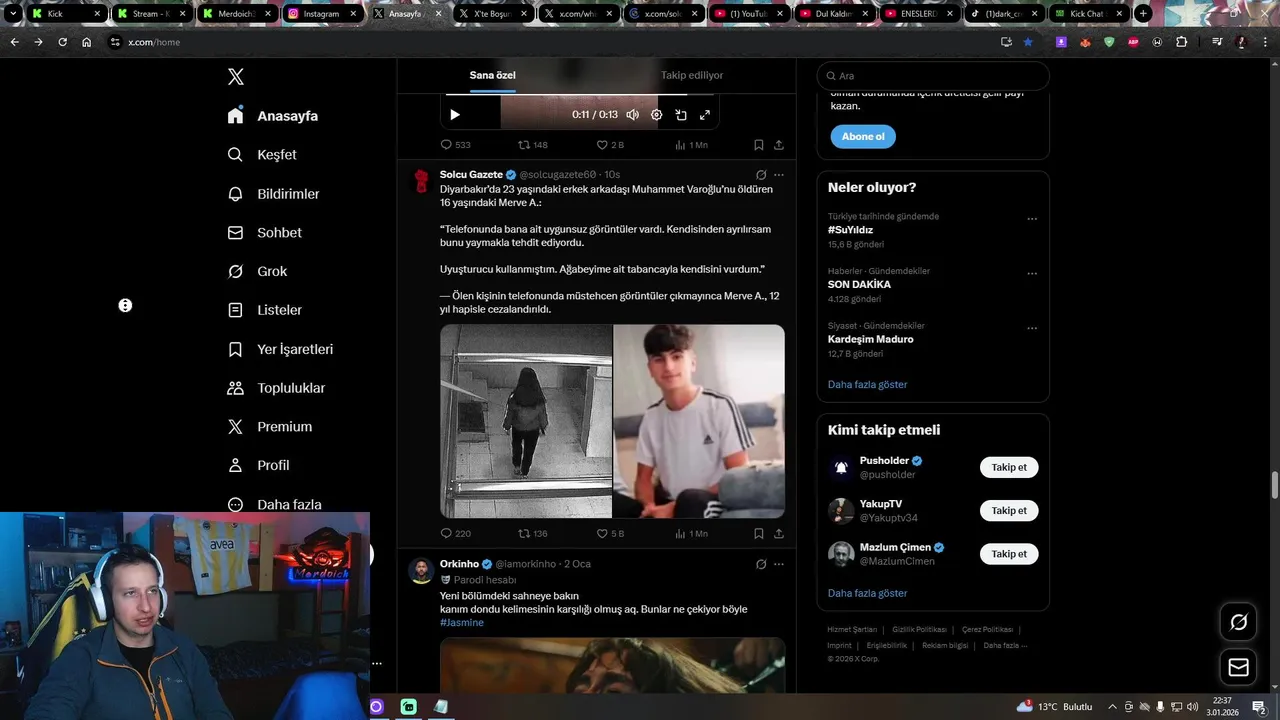Open new browser tab
The image size is (1280, 720).
coord(1143,14)
